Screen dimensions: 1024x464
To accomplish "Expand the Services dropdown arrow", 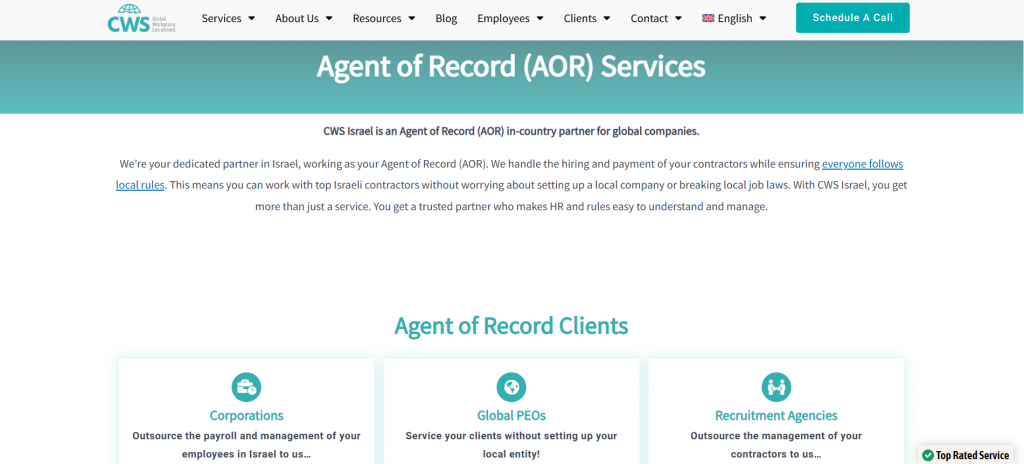I will [x=251, y=18].
